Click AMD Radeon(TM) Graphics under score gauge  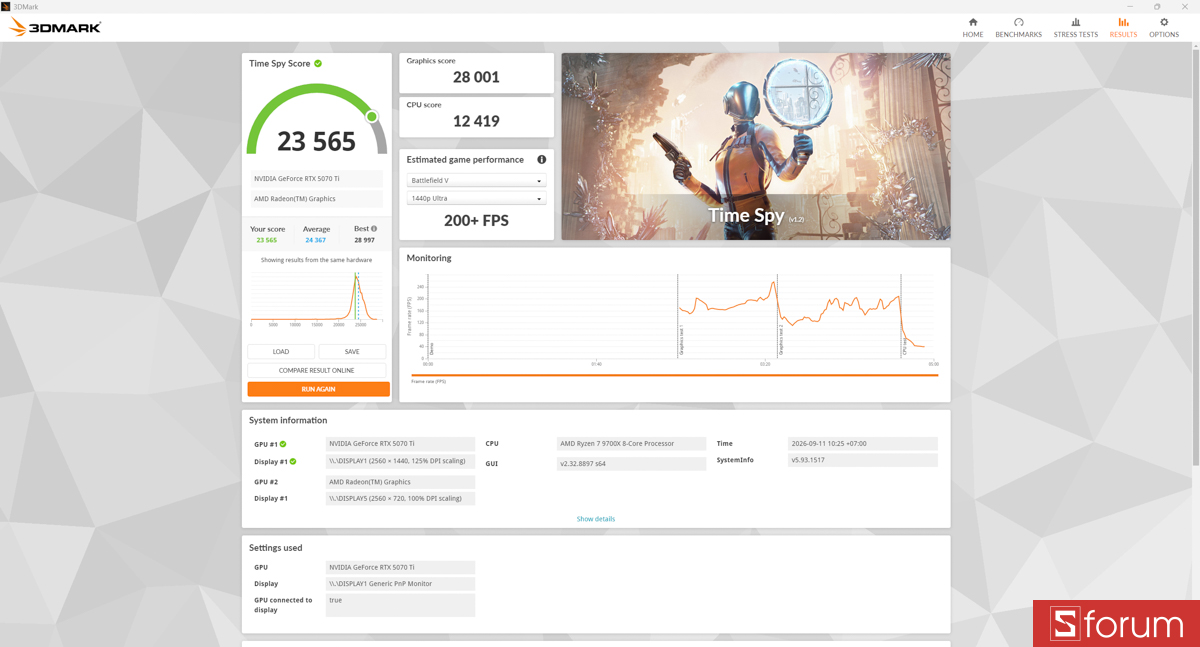click(x=317, y=199)
